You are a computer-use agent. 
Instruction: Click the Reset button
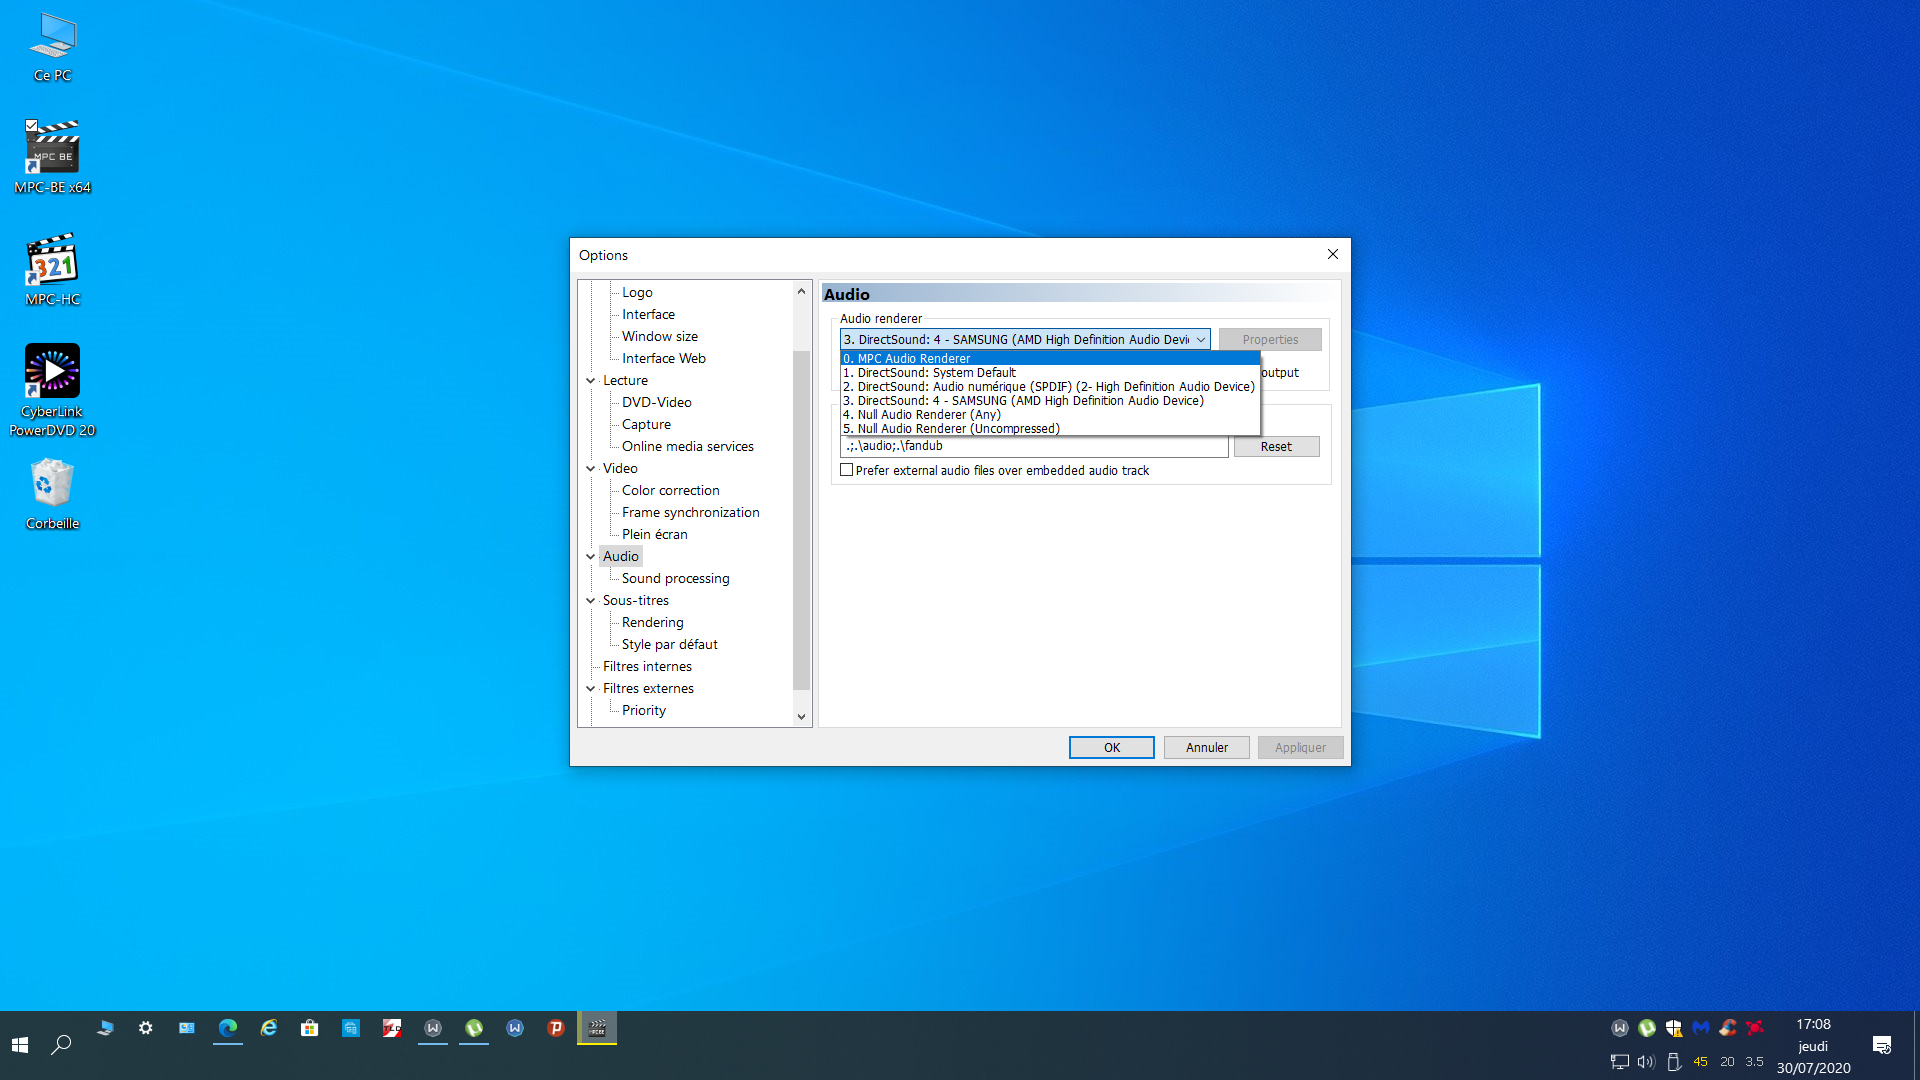[x=1276, y=447]
